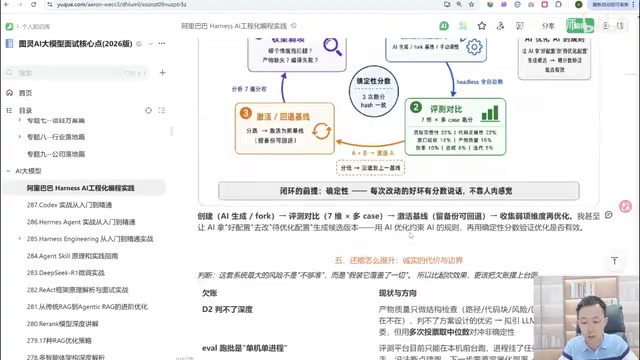Click the back-to-top arrow button
Screen dimensions: 640x360
[x=614, y=261]
